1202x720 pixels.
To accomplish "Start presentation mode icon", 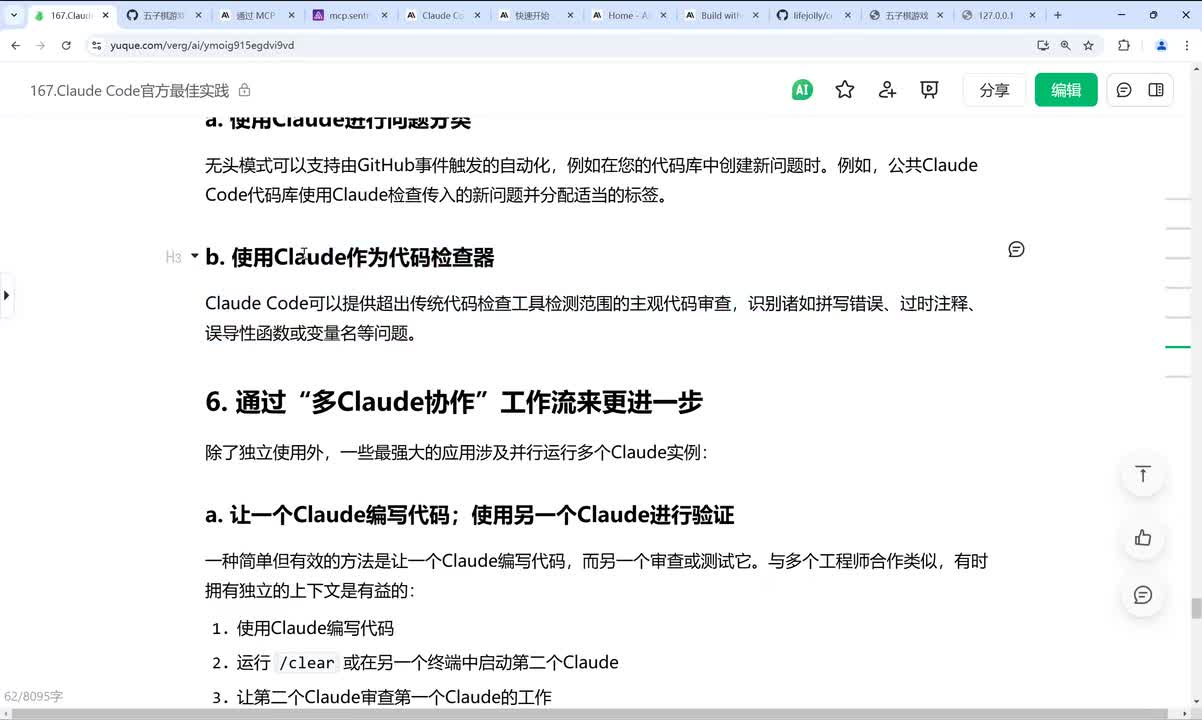I will click(x=929, y=90).
